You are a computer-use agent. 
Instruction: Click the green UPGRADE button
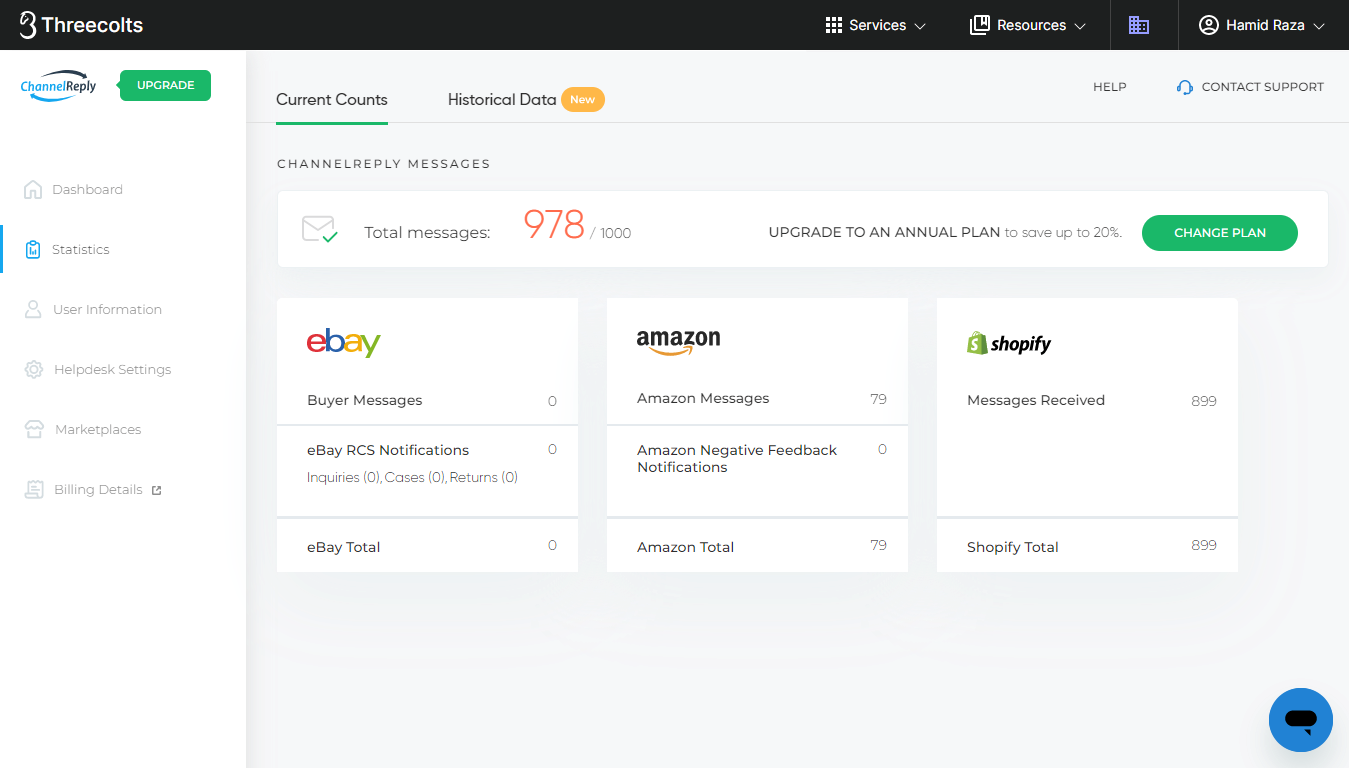tap(165, 85)
